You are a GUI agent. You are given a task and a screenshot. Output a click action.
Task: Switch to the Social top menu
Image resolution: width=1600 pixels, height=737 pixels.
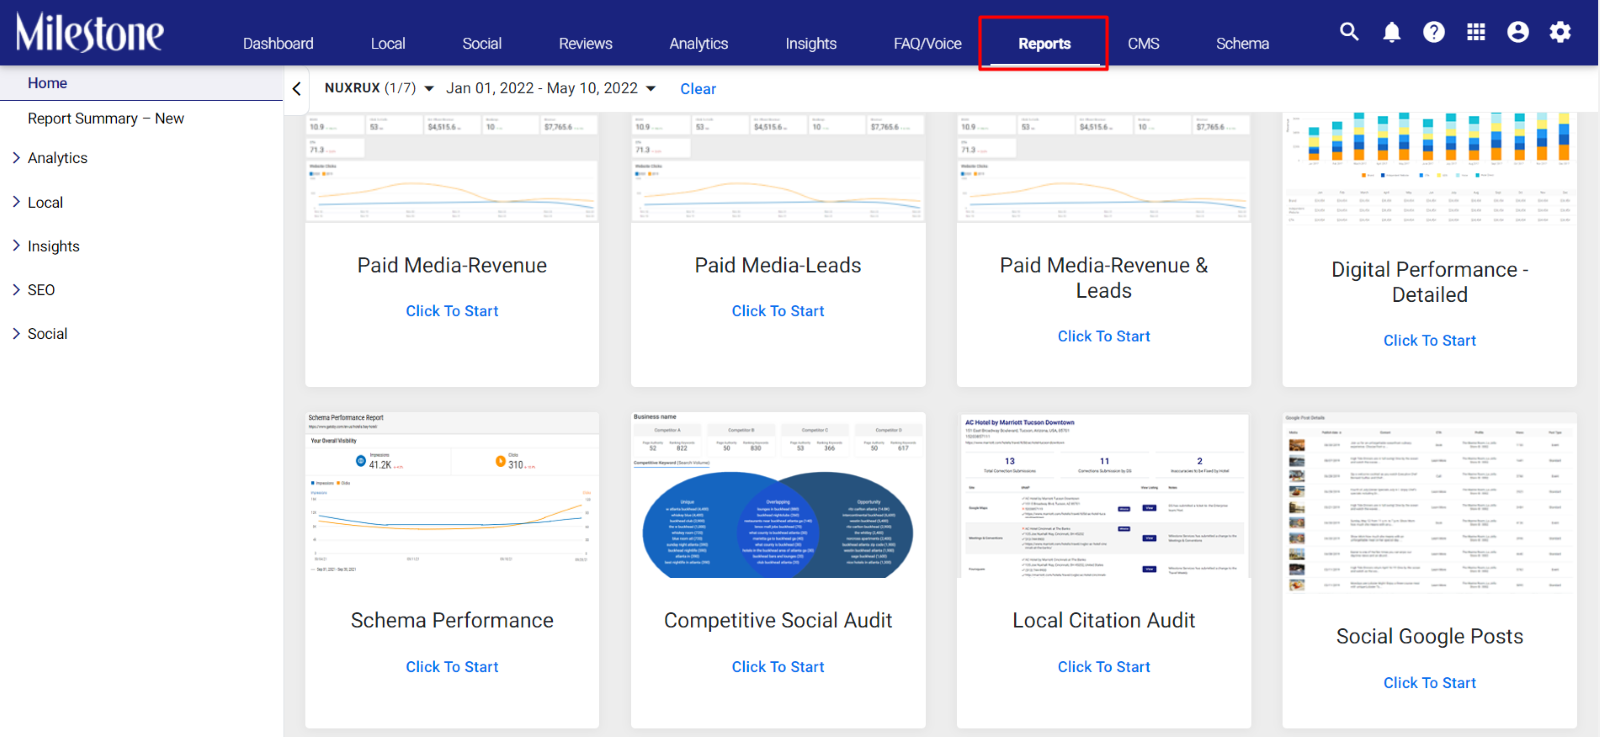tap(482, 43)
